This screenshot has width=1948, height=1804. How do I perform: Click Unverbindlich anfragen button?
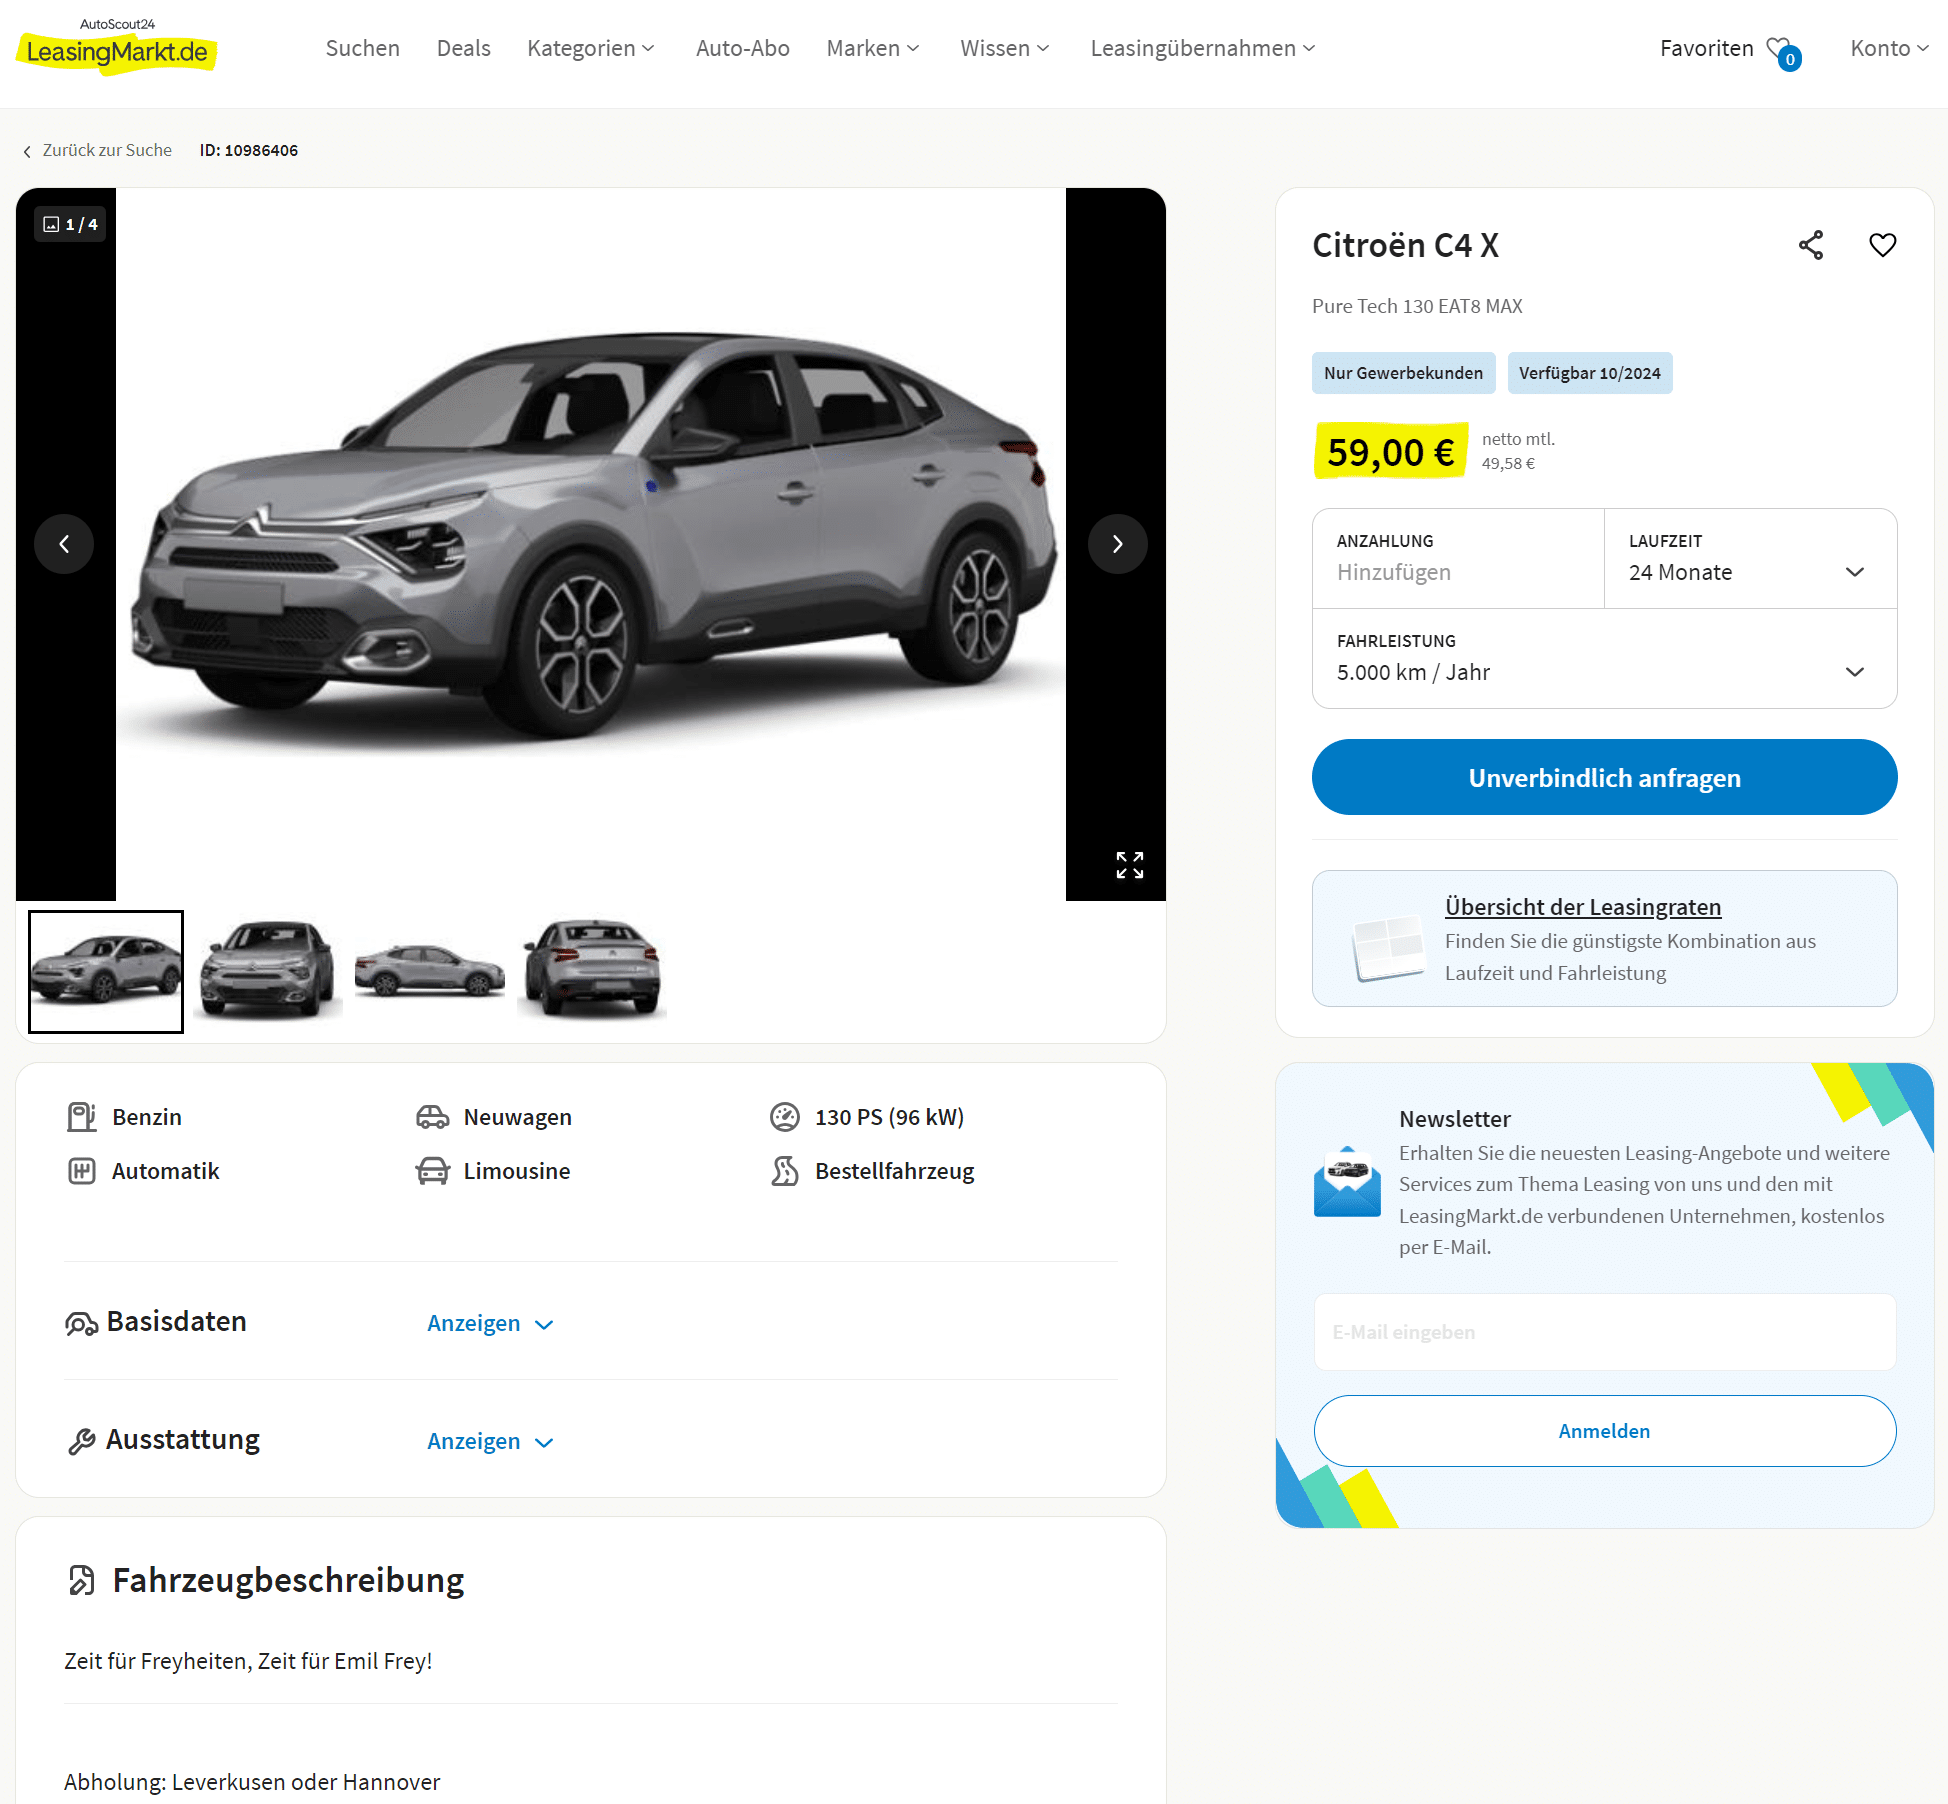(1604, 777)
